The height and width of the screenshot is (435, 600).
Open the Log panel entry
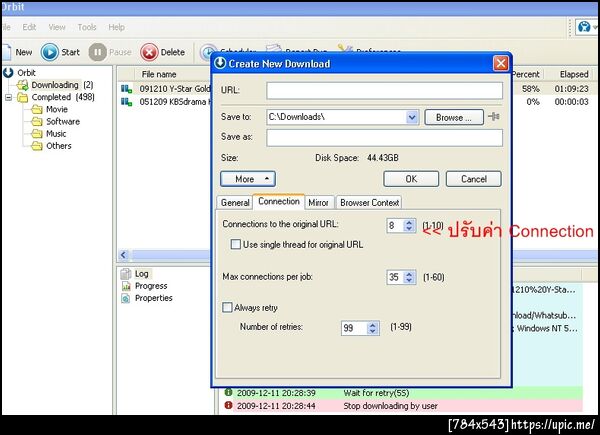[x=135, y=274]
